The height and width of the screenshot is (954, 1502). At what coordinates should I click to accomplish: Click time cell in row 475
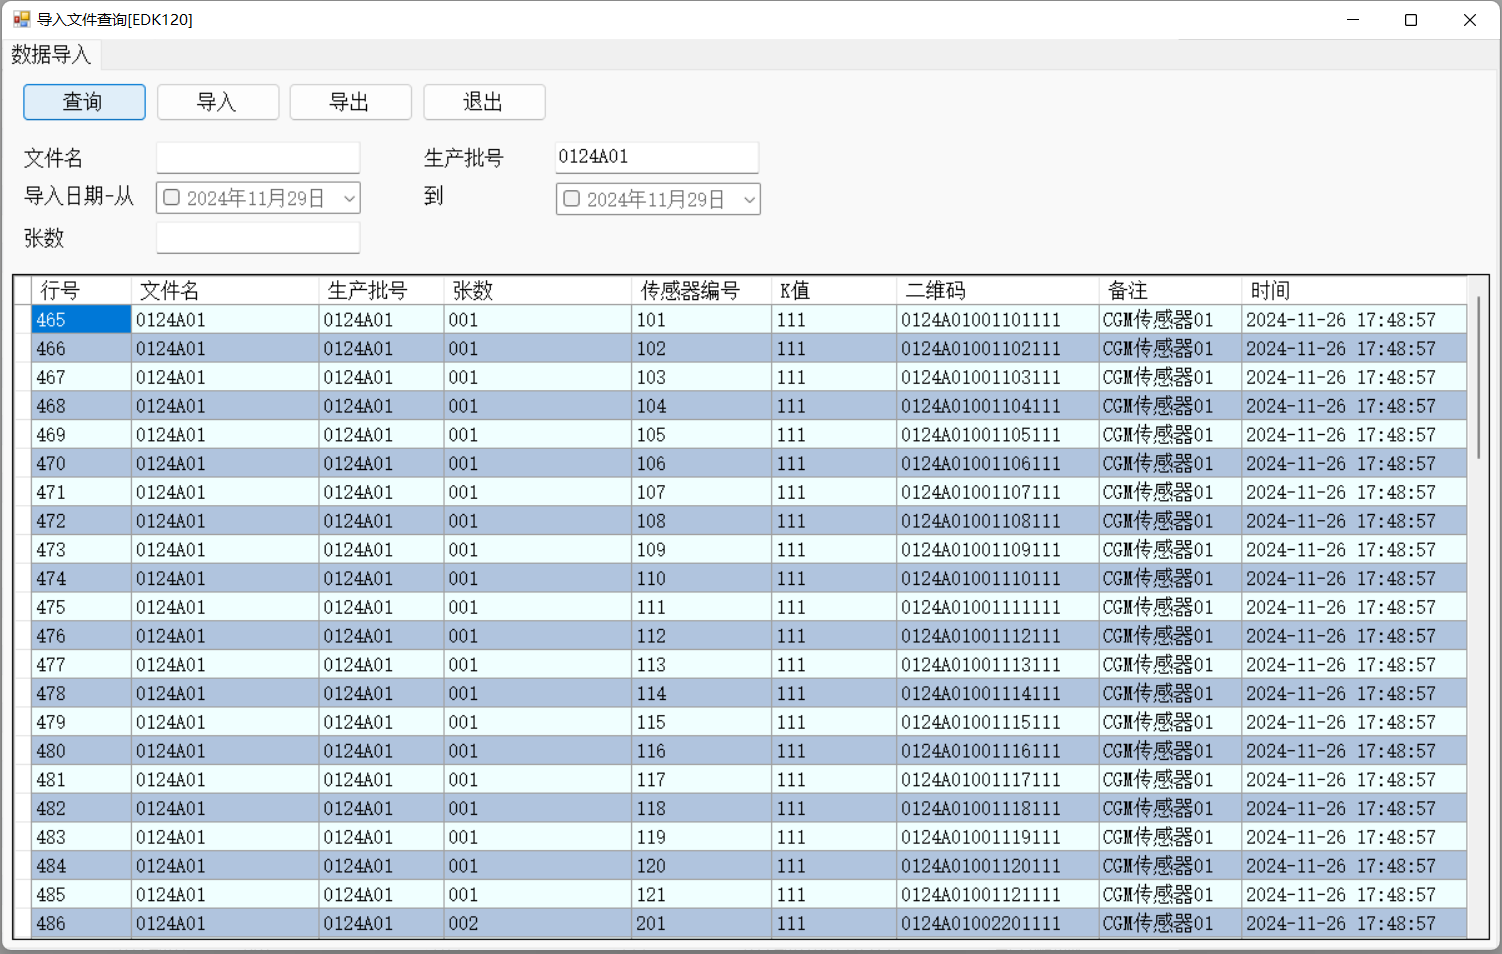click(1354, 608)
